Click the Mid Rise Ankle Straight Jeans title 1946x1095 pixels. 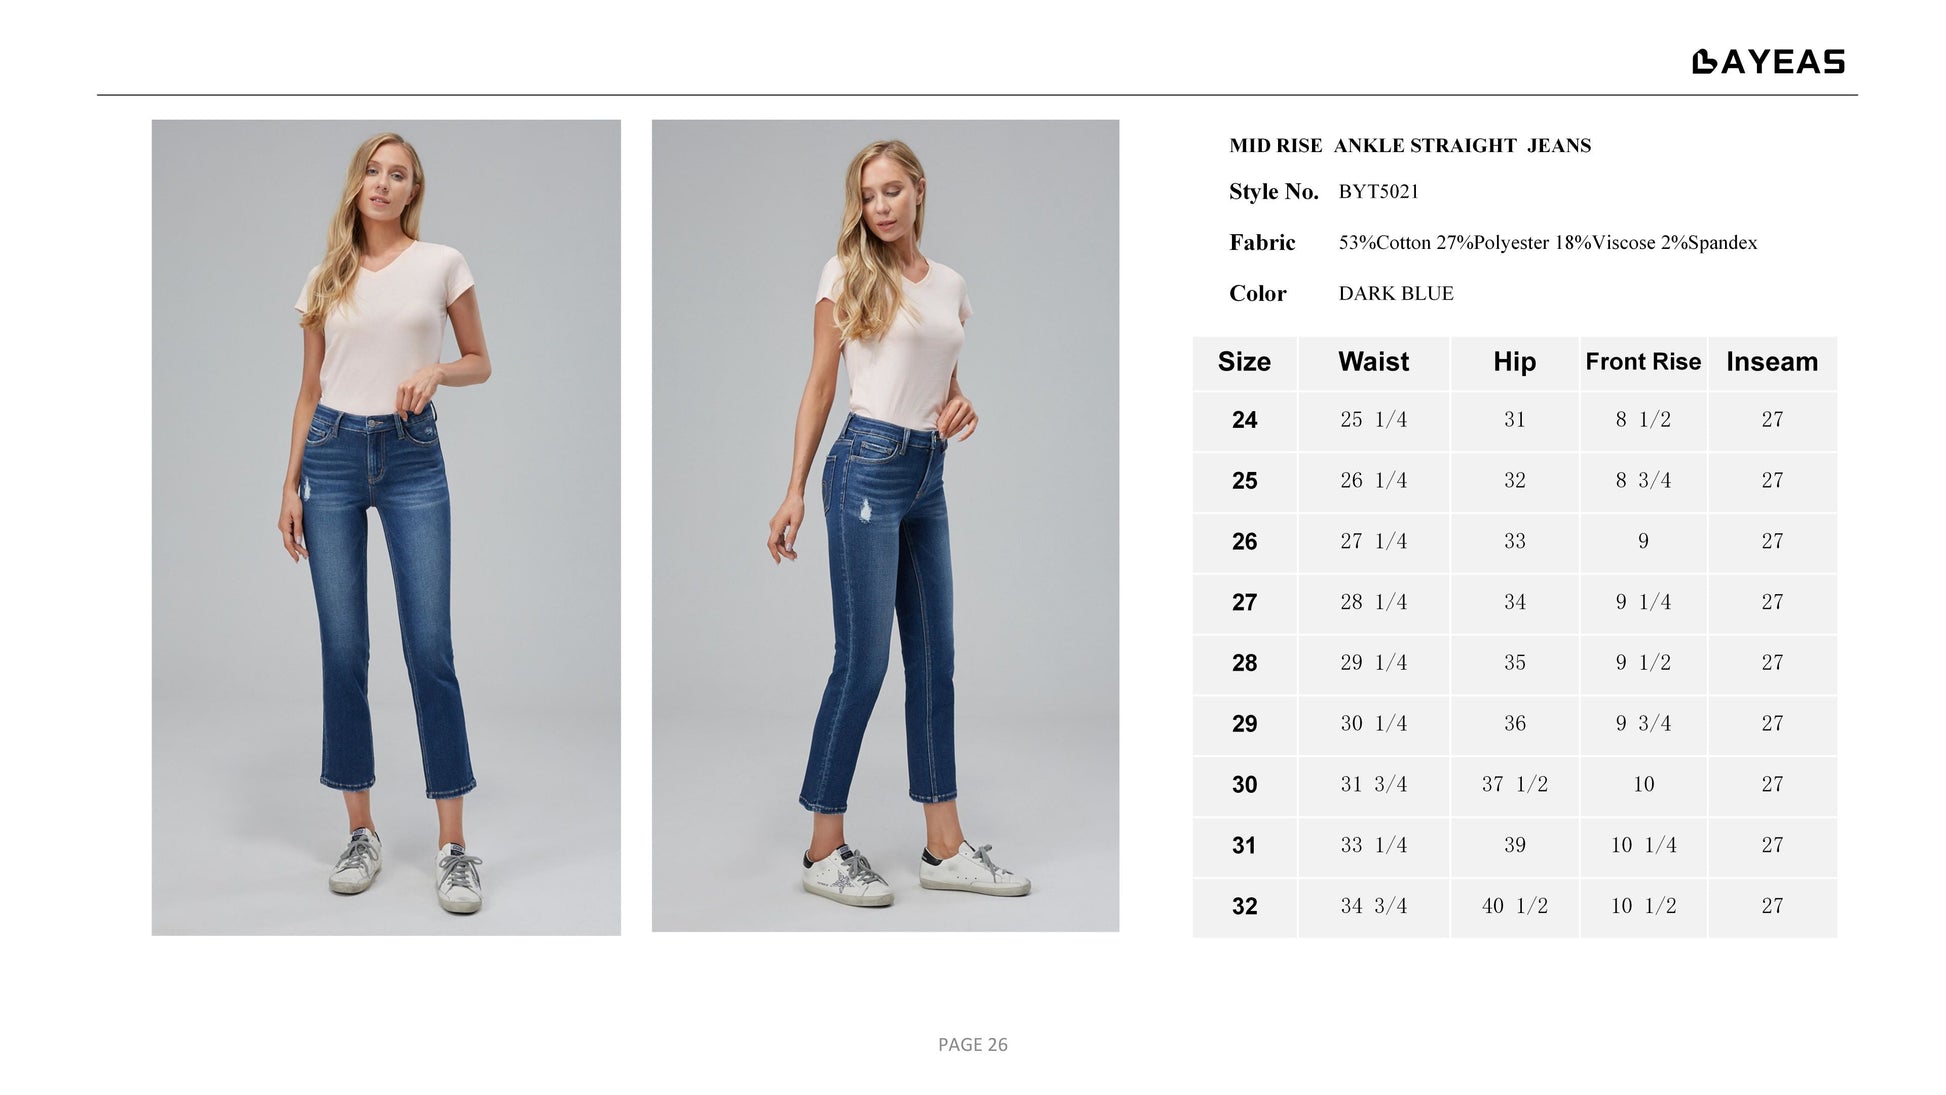1410,146
